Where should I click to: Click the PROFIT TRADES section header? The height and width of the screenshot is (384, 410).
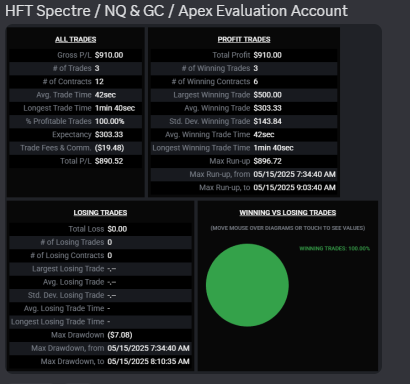coord(244,39)
